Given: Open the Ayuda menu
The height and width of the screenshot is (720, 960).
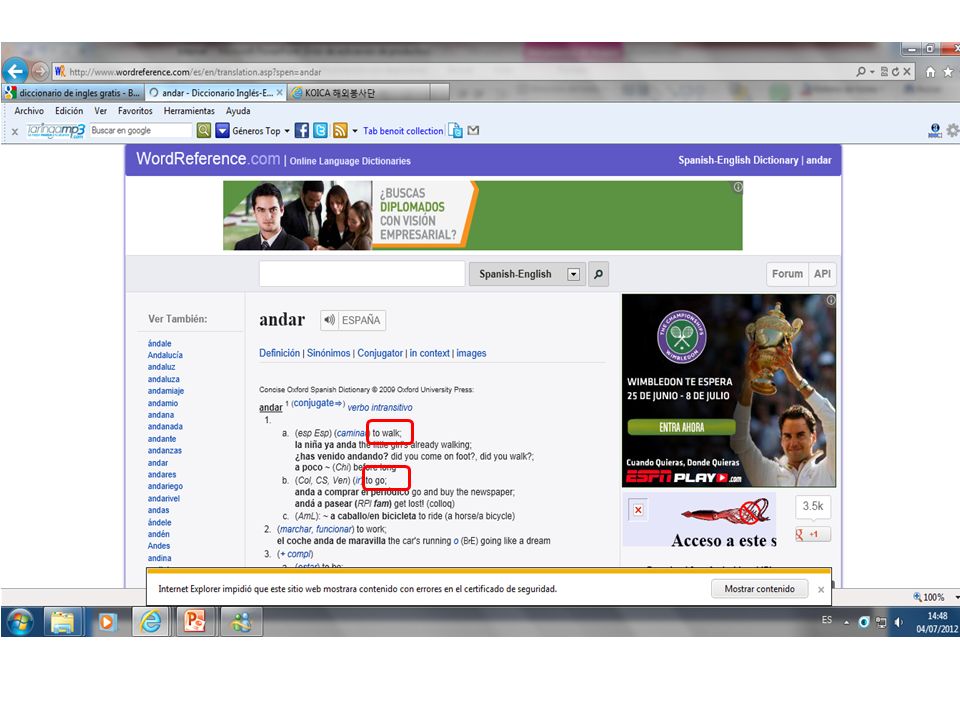Looking at the screenshot, I should click(x=238, y=111).
